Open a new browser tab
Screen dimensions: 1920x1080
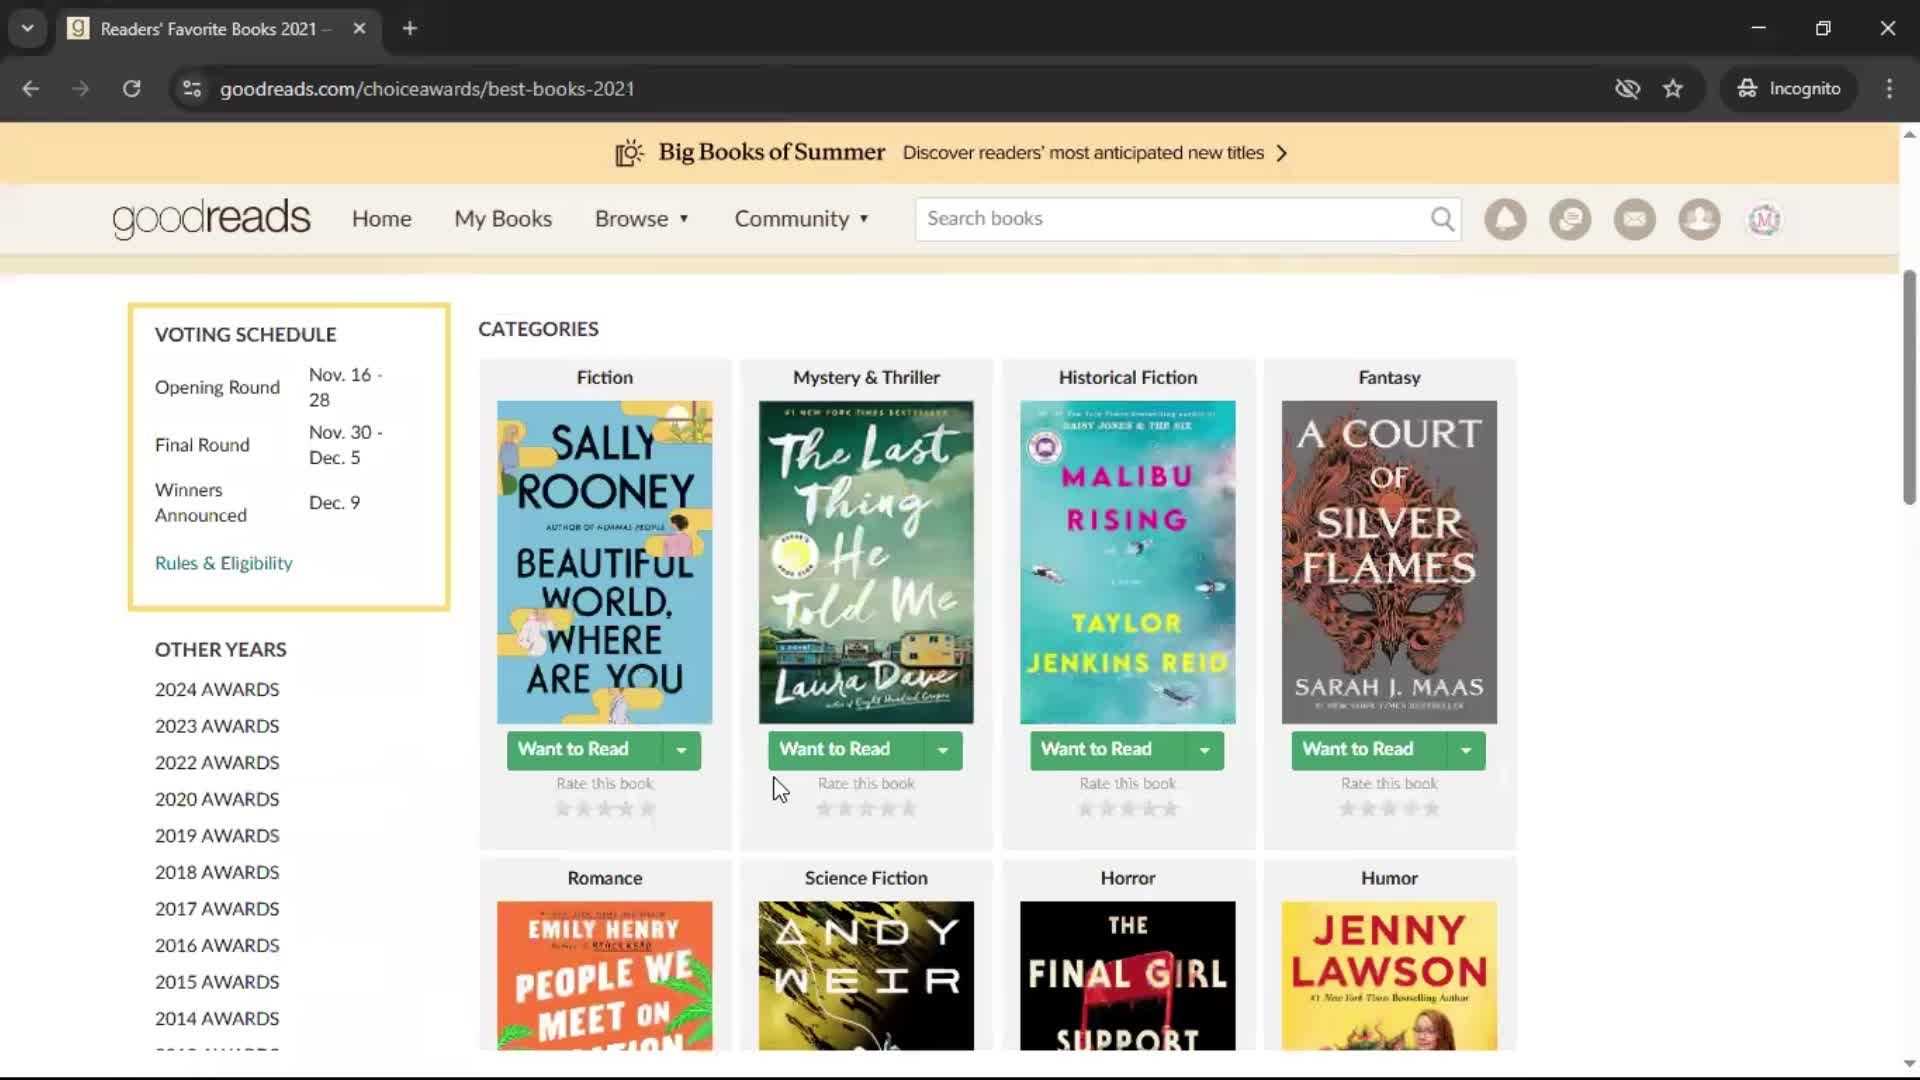coord(410,29)
